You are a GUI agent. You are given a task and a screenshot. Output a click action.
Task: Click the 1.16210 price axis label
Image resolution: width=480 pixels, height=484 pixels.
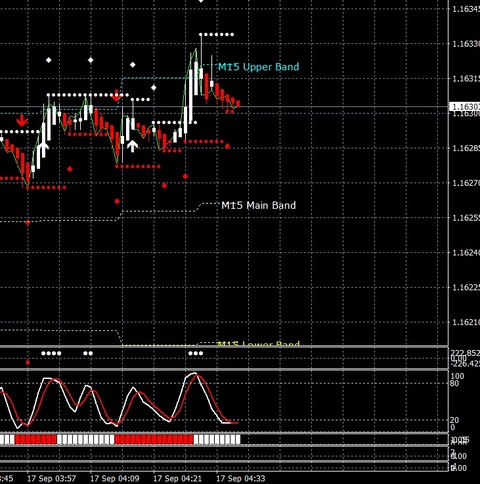466,322
